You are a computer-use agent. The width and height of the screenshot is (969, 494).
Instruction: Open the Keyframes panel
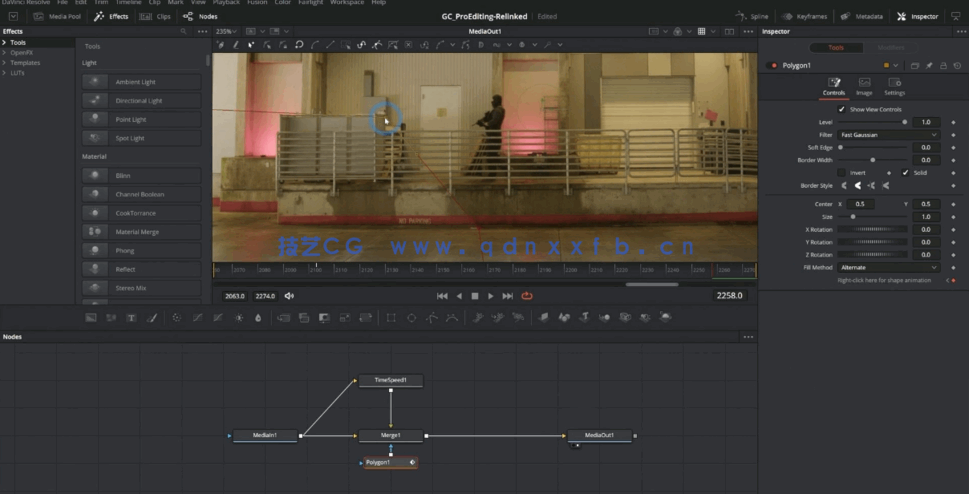click(805, 17)
